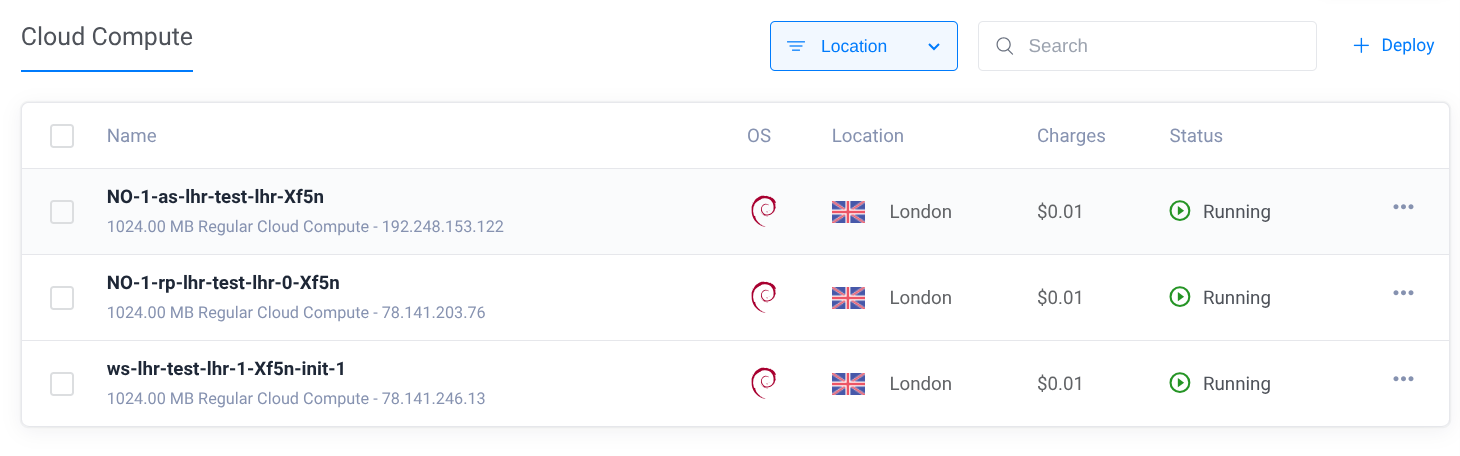
Task: Open more options for NO-1-rp-lhr-test-lhr-0-Xf5n
Action: 1403,293
